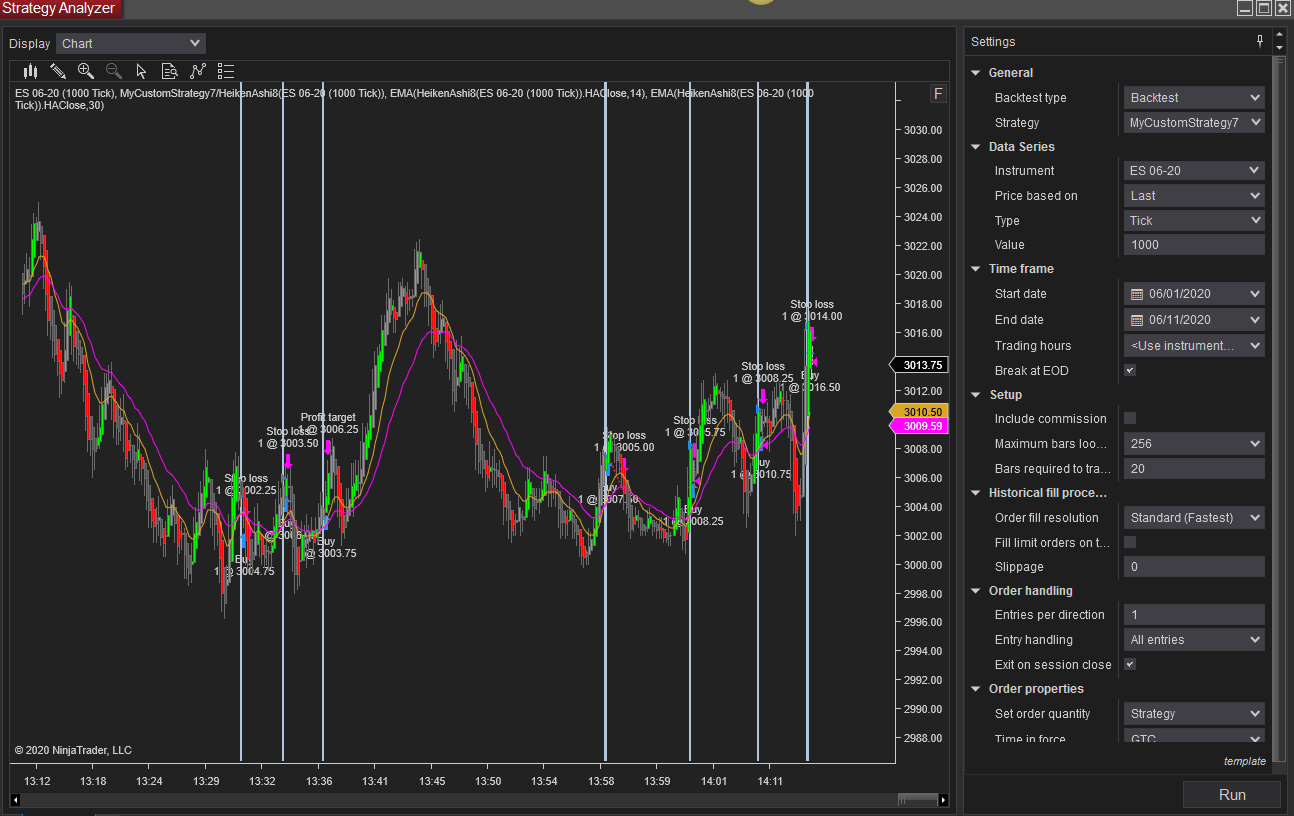
Task: Open the Start date picker dropdown
Action: (x=1255, y=294)
